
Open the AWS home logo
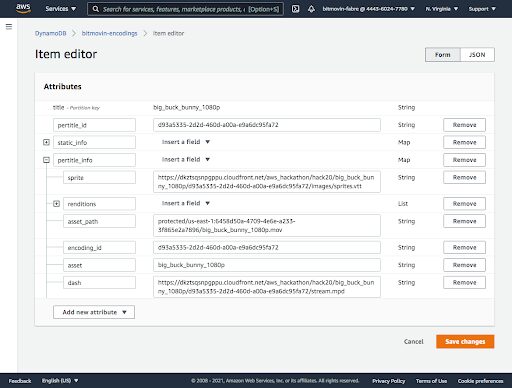[23, 9]
